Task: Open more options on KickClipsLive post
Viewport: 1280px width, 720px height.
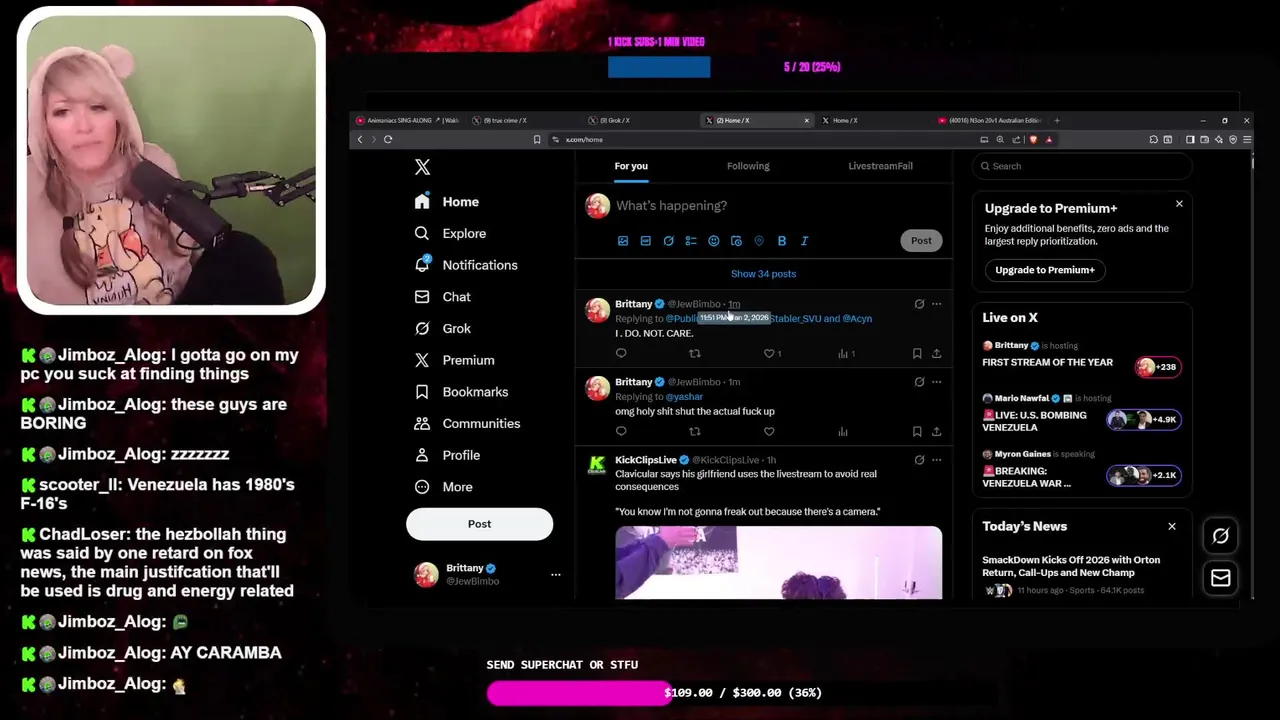Action: (x=936, y=460)
